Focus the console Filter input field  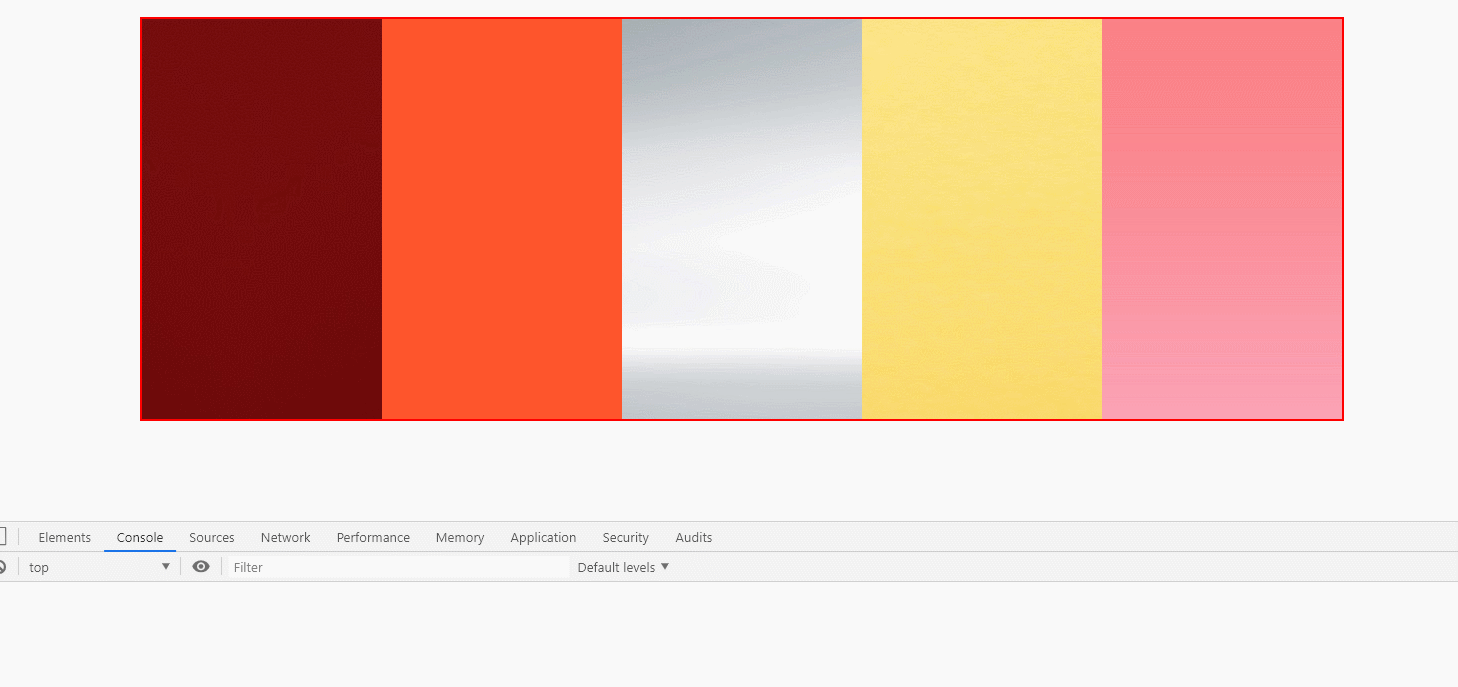[x=398, y=567]
